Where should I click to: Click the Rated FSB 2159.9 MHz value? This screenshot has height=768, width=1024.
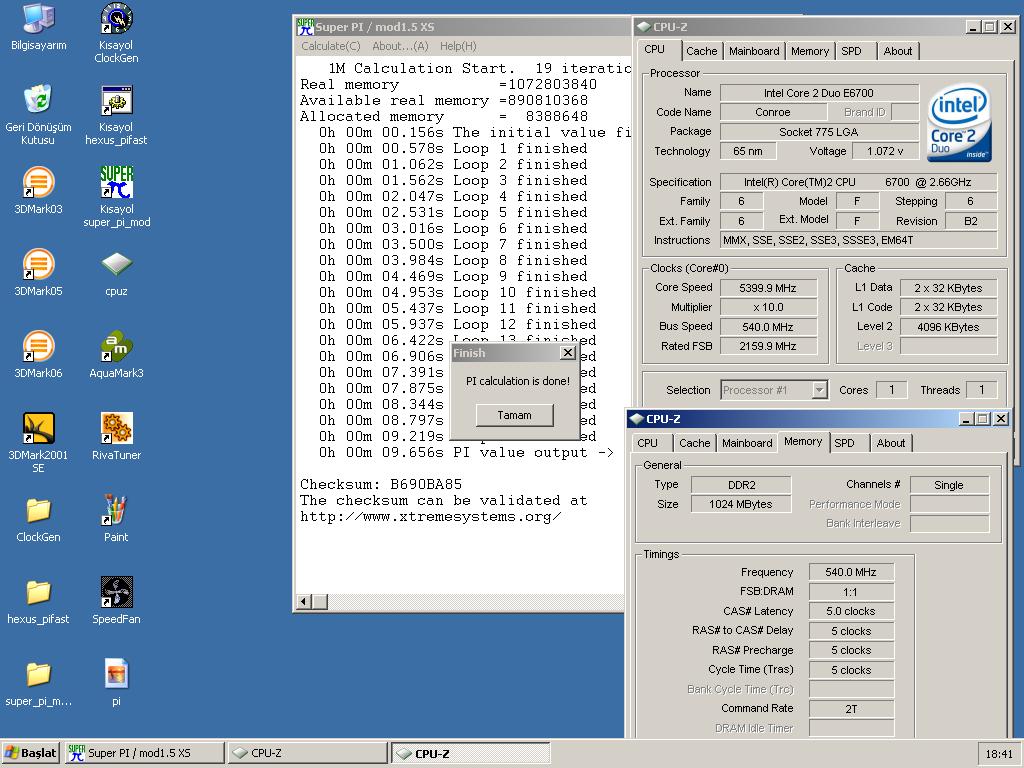767,346
